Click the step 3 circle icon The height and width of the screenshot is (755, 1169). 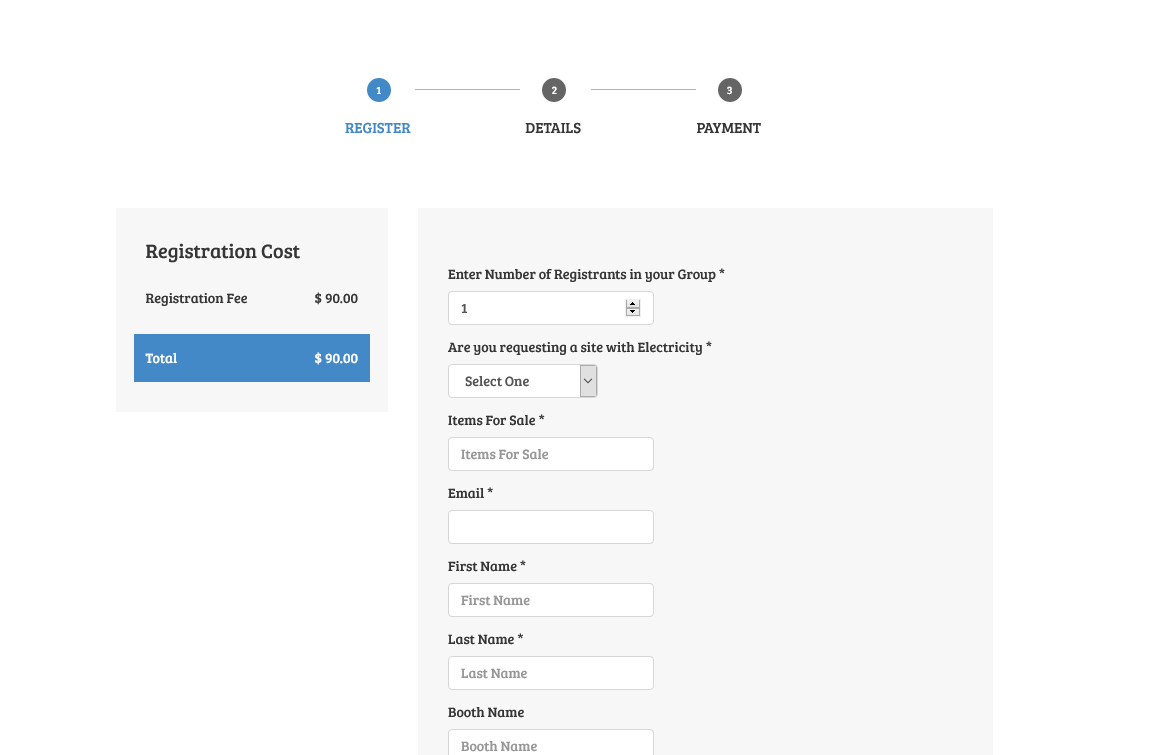click(729, 90)
